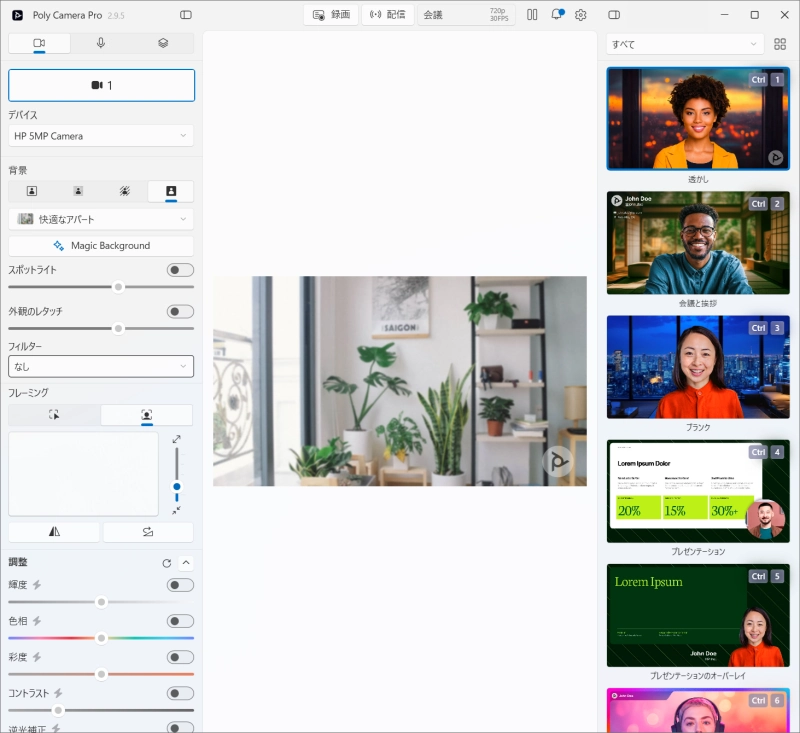Toggle the right scenes panel icon
This screenshot has width=800, height=733.
pos(614,15)
